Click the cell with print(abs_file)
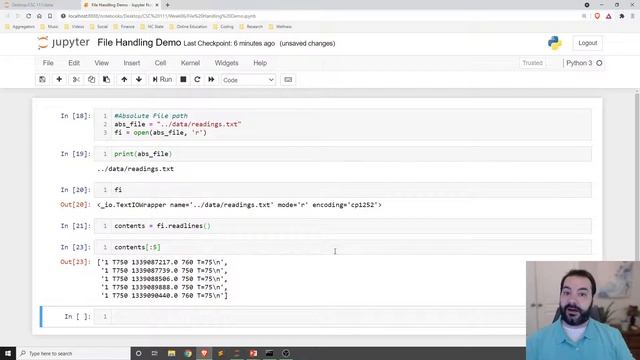The image size is (640, 360). tap(342, 154)
